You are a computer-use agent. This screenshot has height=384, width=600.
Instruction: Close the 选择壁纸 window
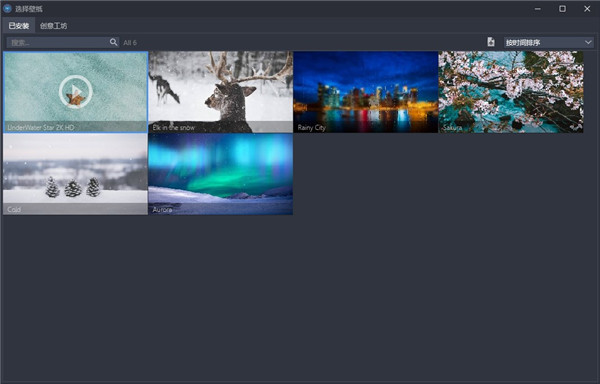587,8
